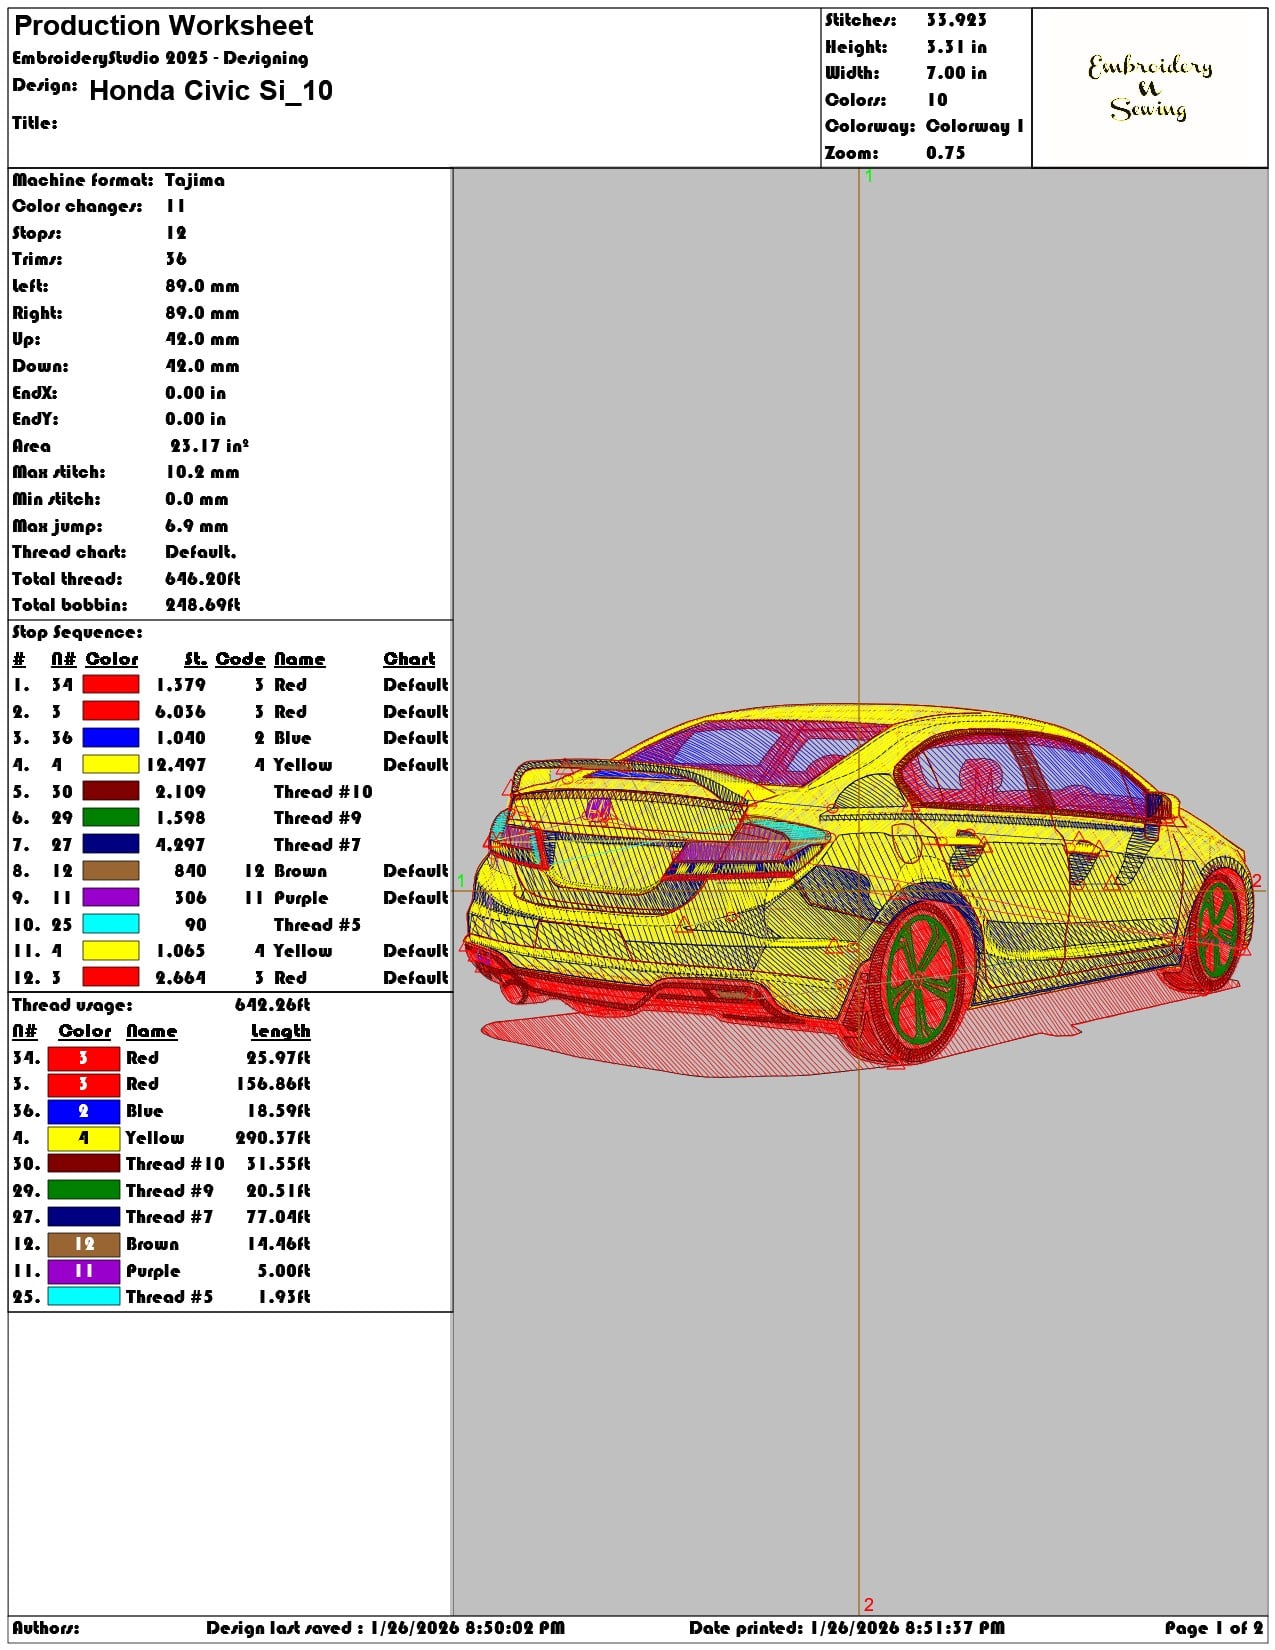Click the yellow swatch in Stop Sequence row 11
Screen dimensions: 1275x1650
point(110,951)
